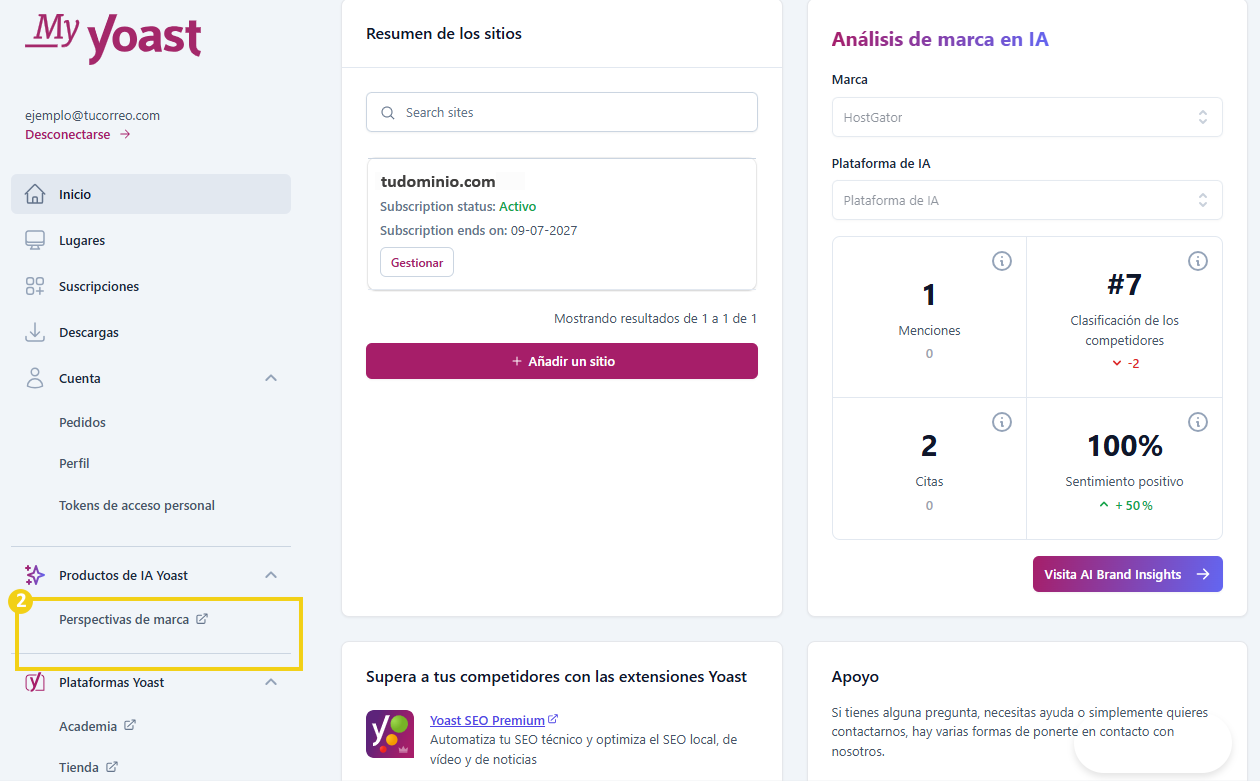1260x781 pixels.
Task: Click the '+ 50 %' sentiment change value
Action: point(1134,505)
